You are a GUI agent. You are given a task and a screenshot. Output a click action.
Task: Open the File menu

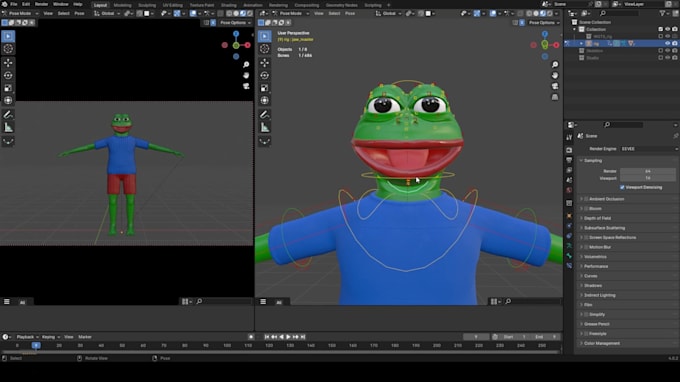click(x=14, y=4)
